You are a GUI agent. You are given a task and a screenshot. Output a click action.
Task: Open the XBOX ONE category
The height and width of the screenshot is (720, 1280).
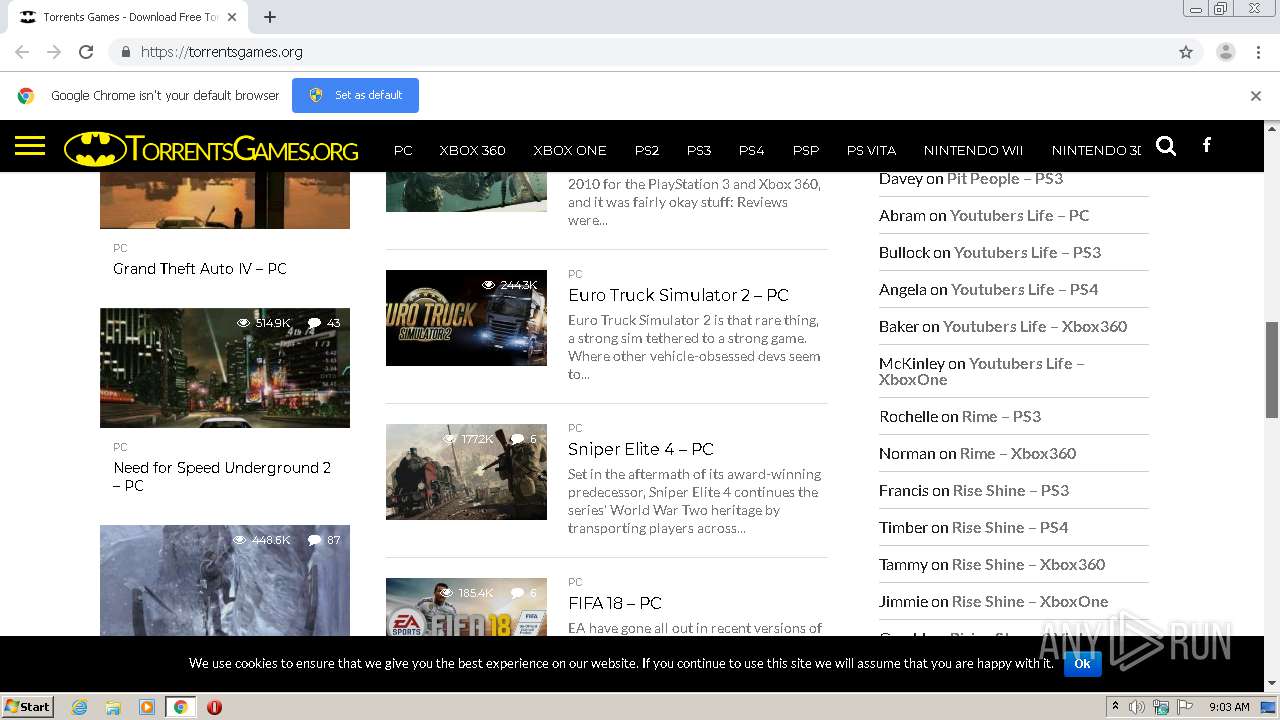pyautogui.click(x=570, y=150)
